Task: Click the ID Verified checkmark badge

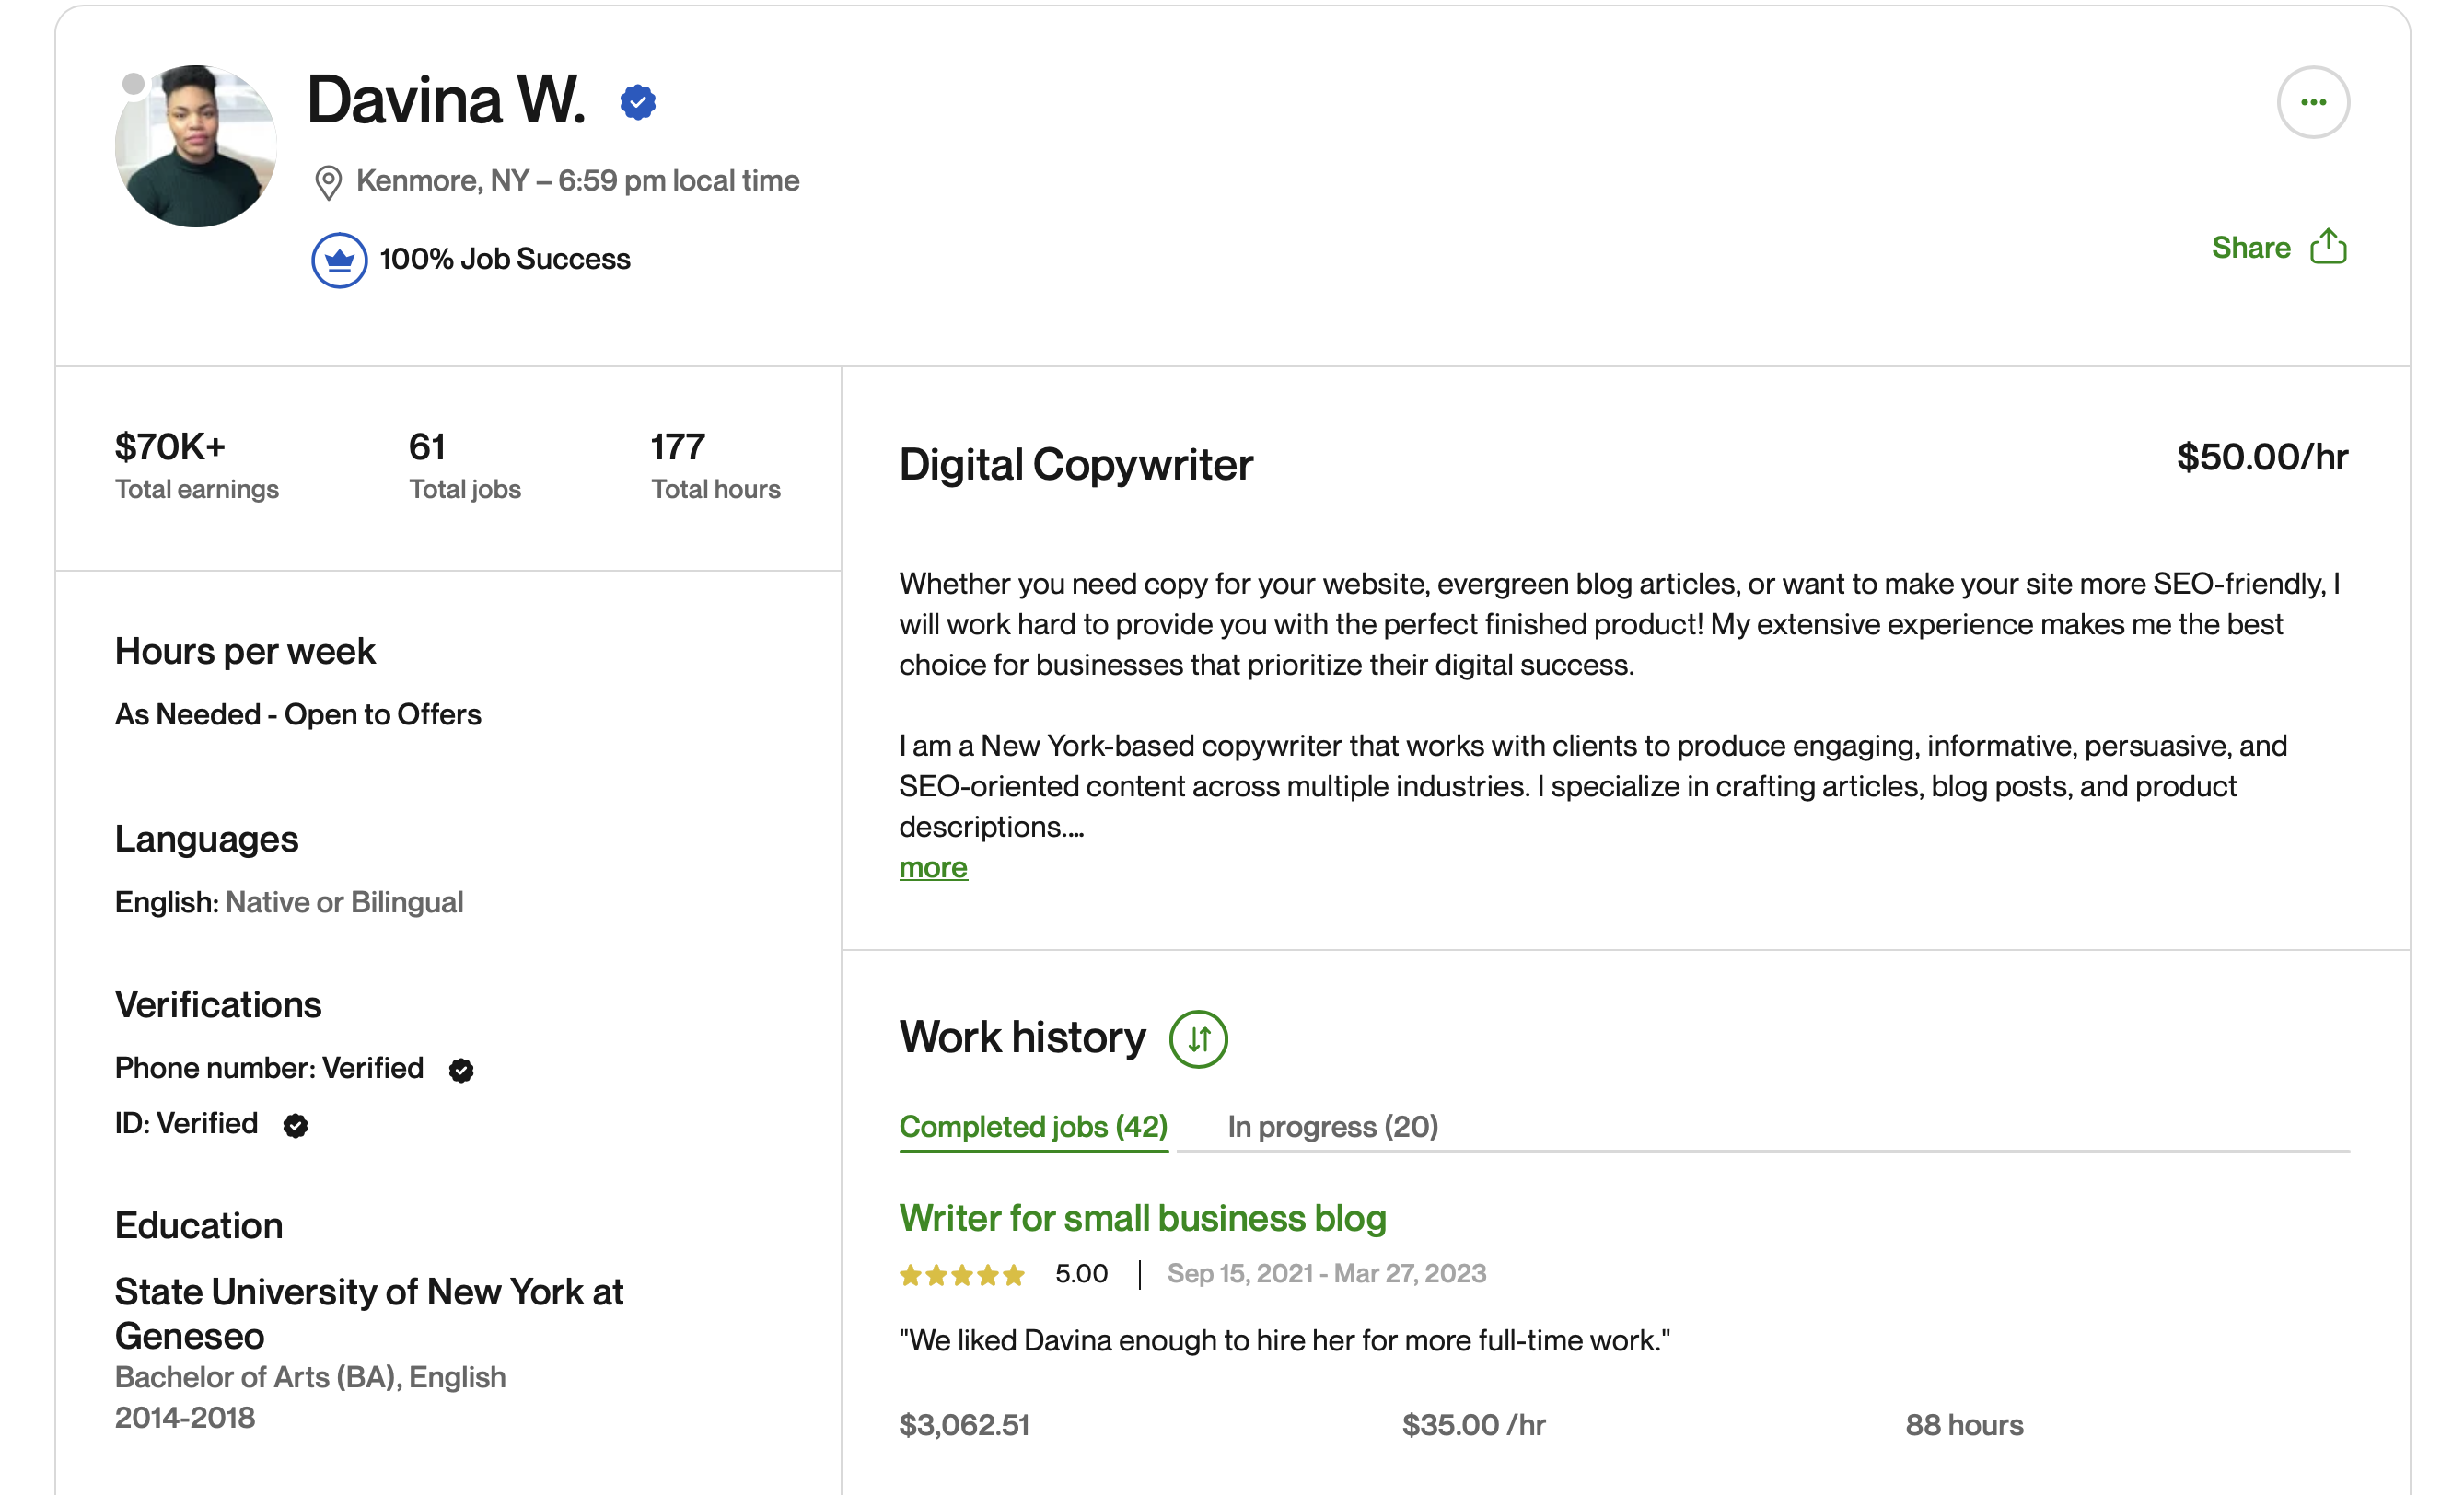Action: coord(295,1125)
